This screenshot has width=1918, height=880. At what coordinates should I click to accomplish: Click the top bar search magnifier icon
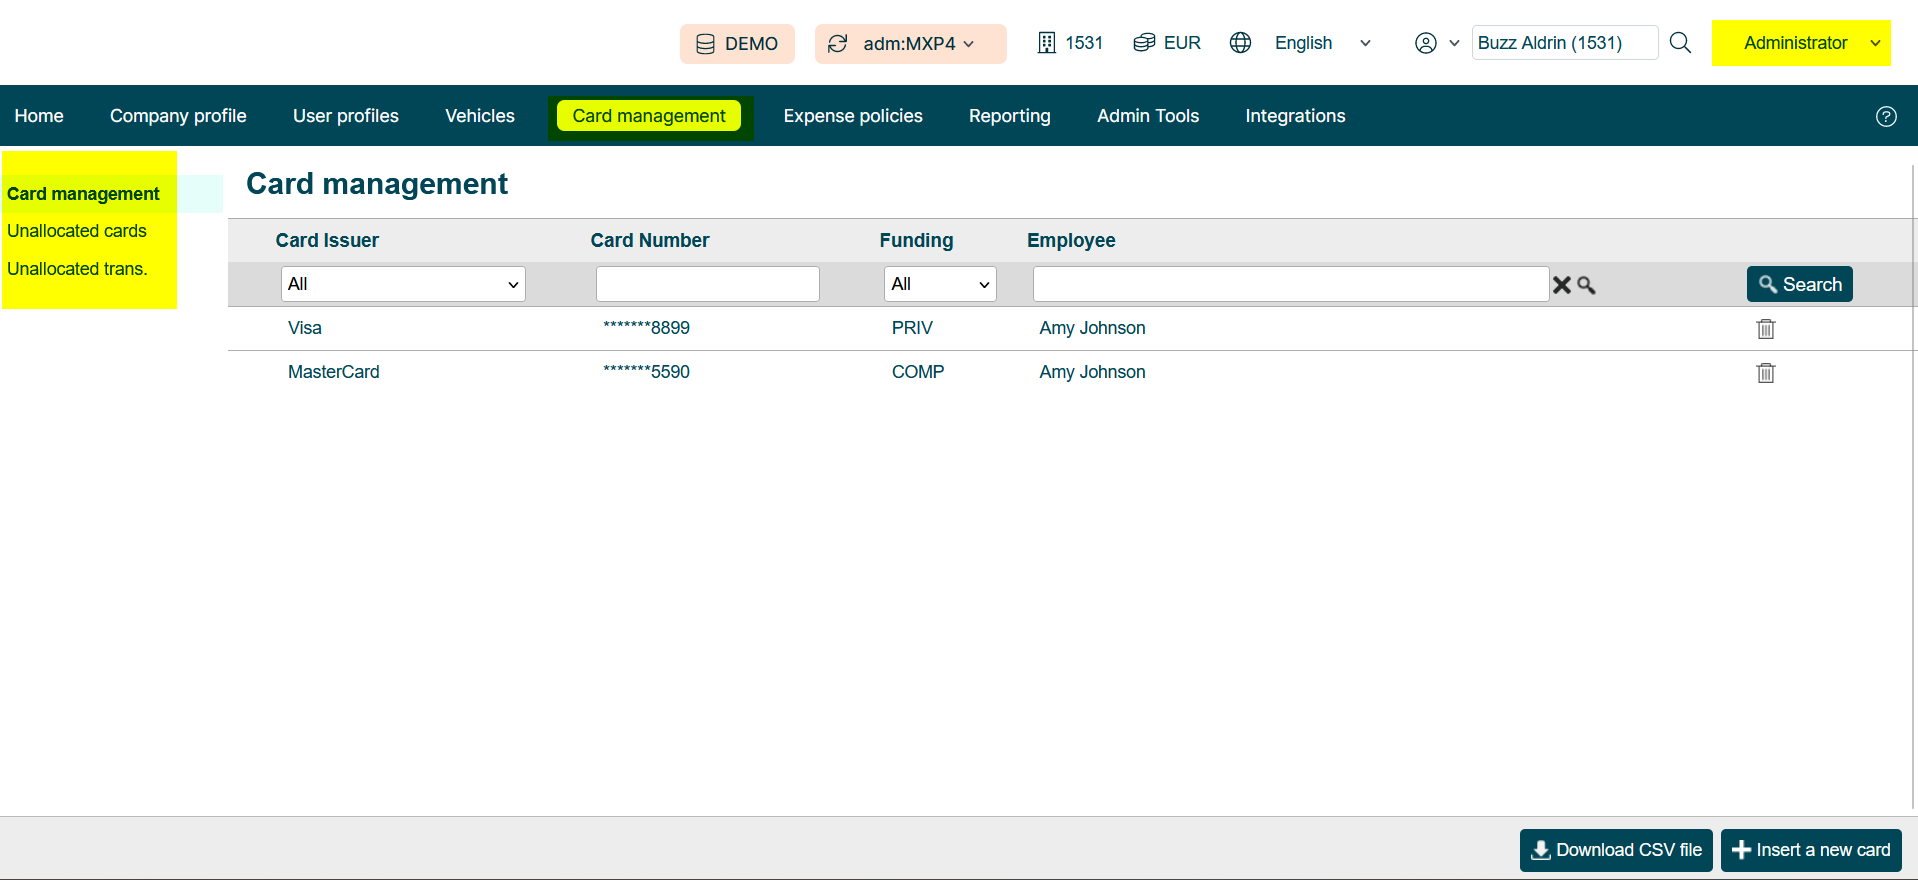(1680, 43)
